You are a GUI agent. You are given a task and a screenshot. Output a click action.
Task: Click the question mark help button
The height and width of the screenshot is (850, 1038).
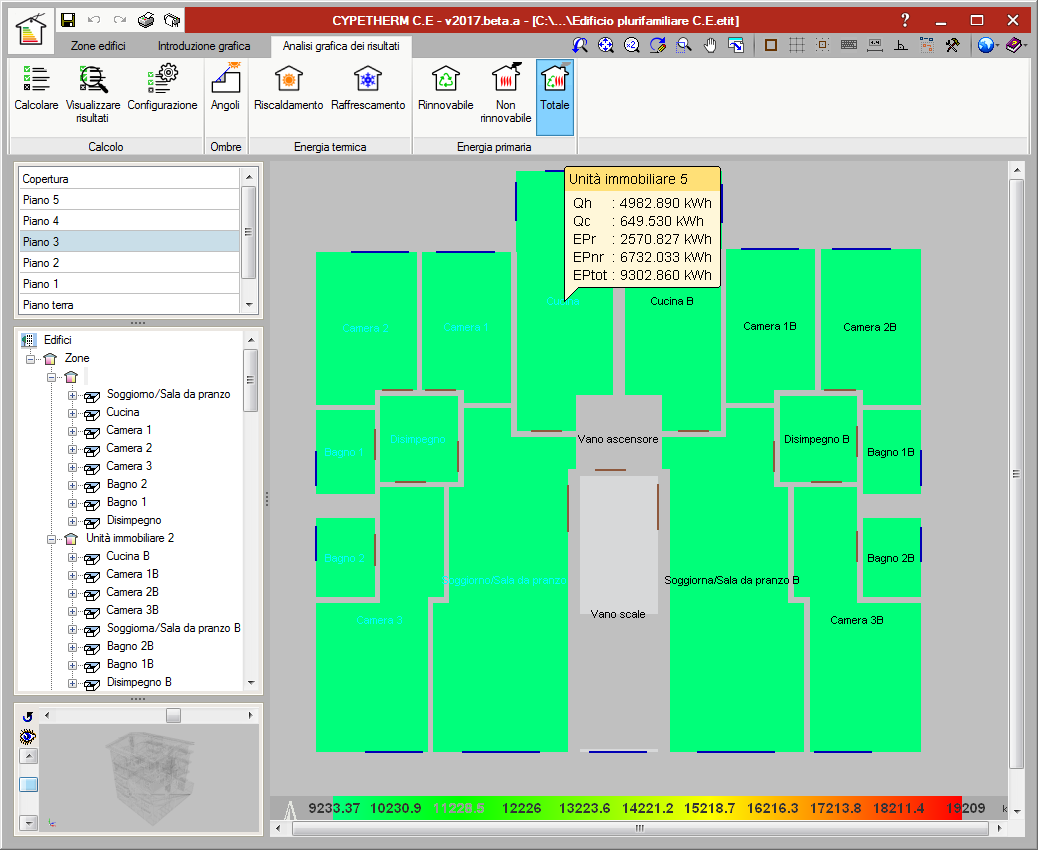906,21
